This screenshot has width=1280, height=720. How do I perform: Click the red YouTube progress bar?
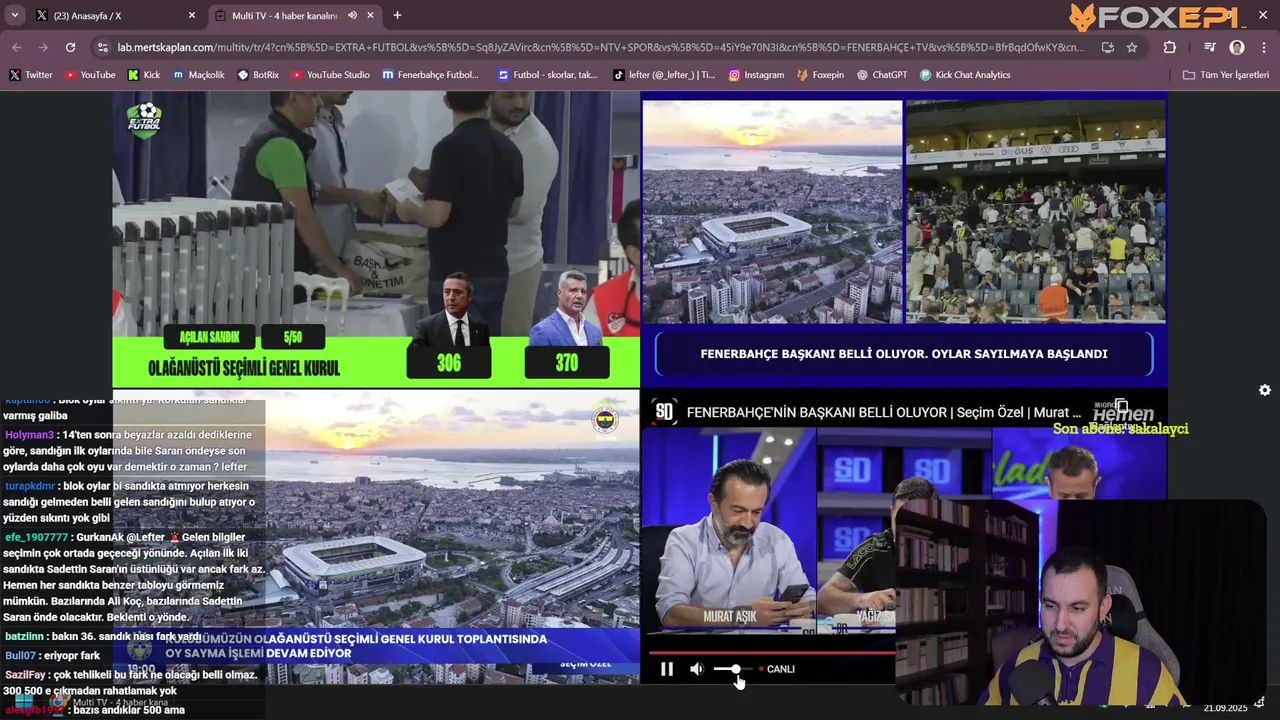(770, 652)
